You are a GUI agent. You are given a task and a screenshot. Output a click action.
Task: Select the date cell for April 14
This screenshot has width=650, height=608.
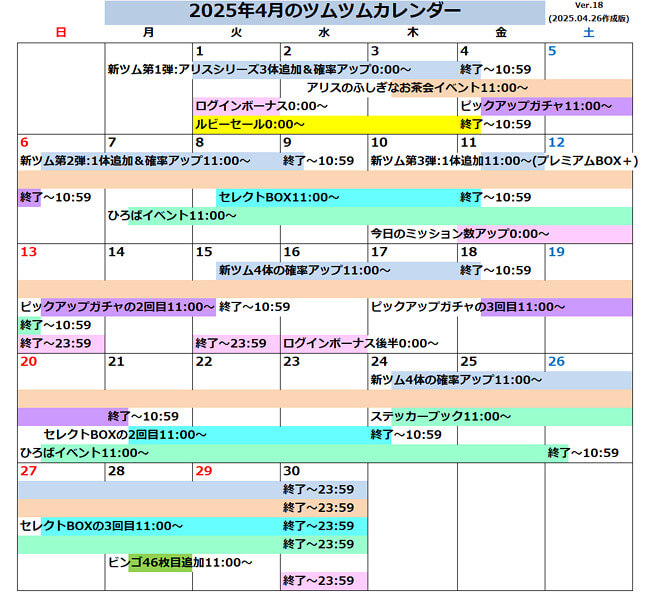117,252
